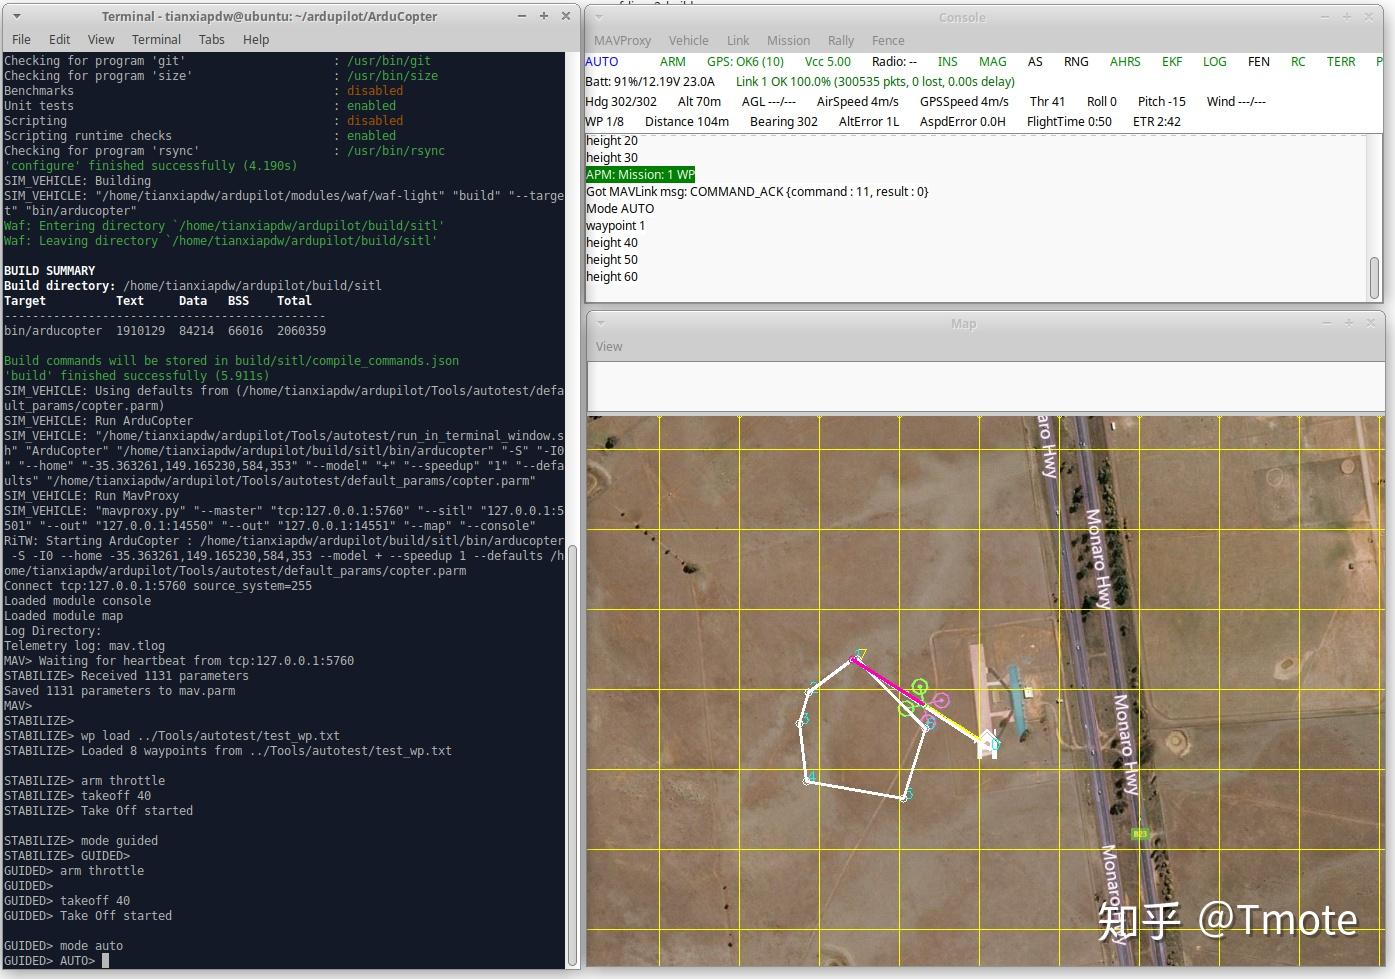Click the EKF status indicator
This screenshot has height=979, width=1395.
coord(1171,61)
